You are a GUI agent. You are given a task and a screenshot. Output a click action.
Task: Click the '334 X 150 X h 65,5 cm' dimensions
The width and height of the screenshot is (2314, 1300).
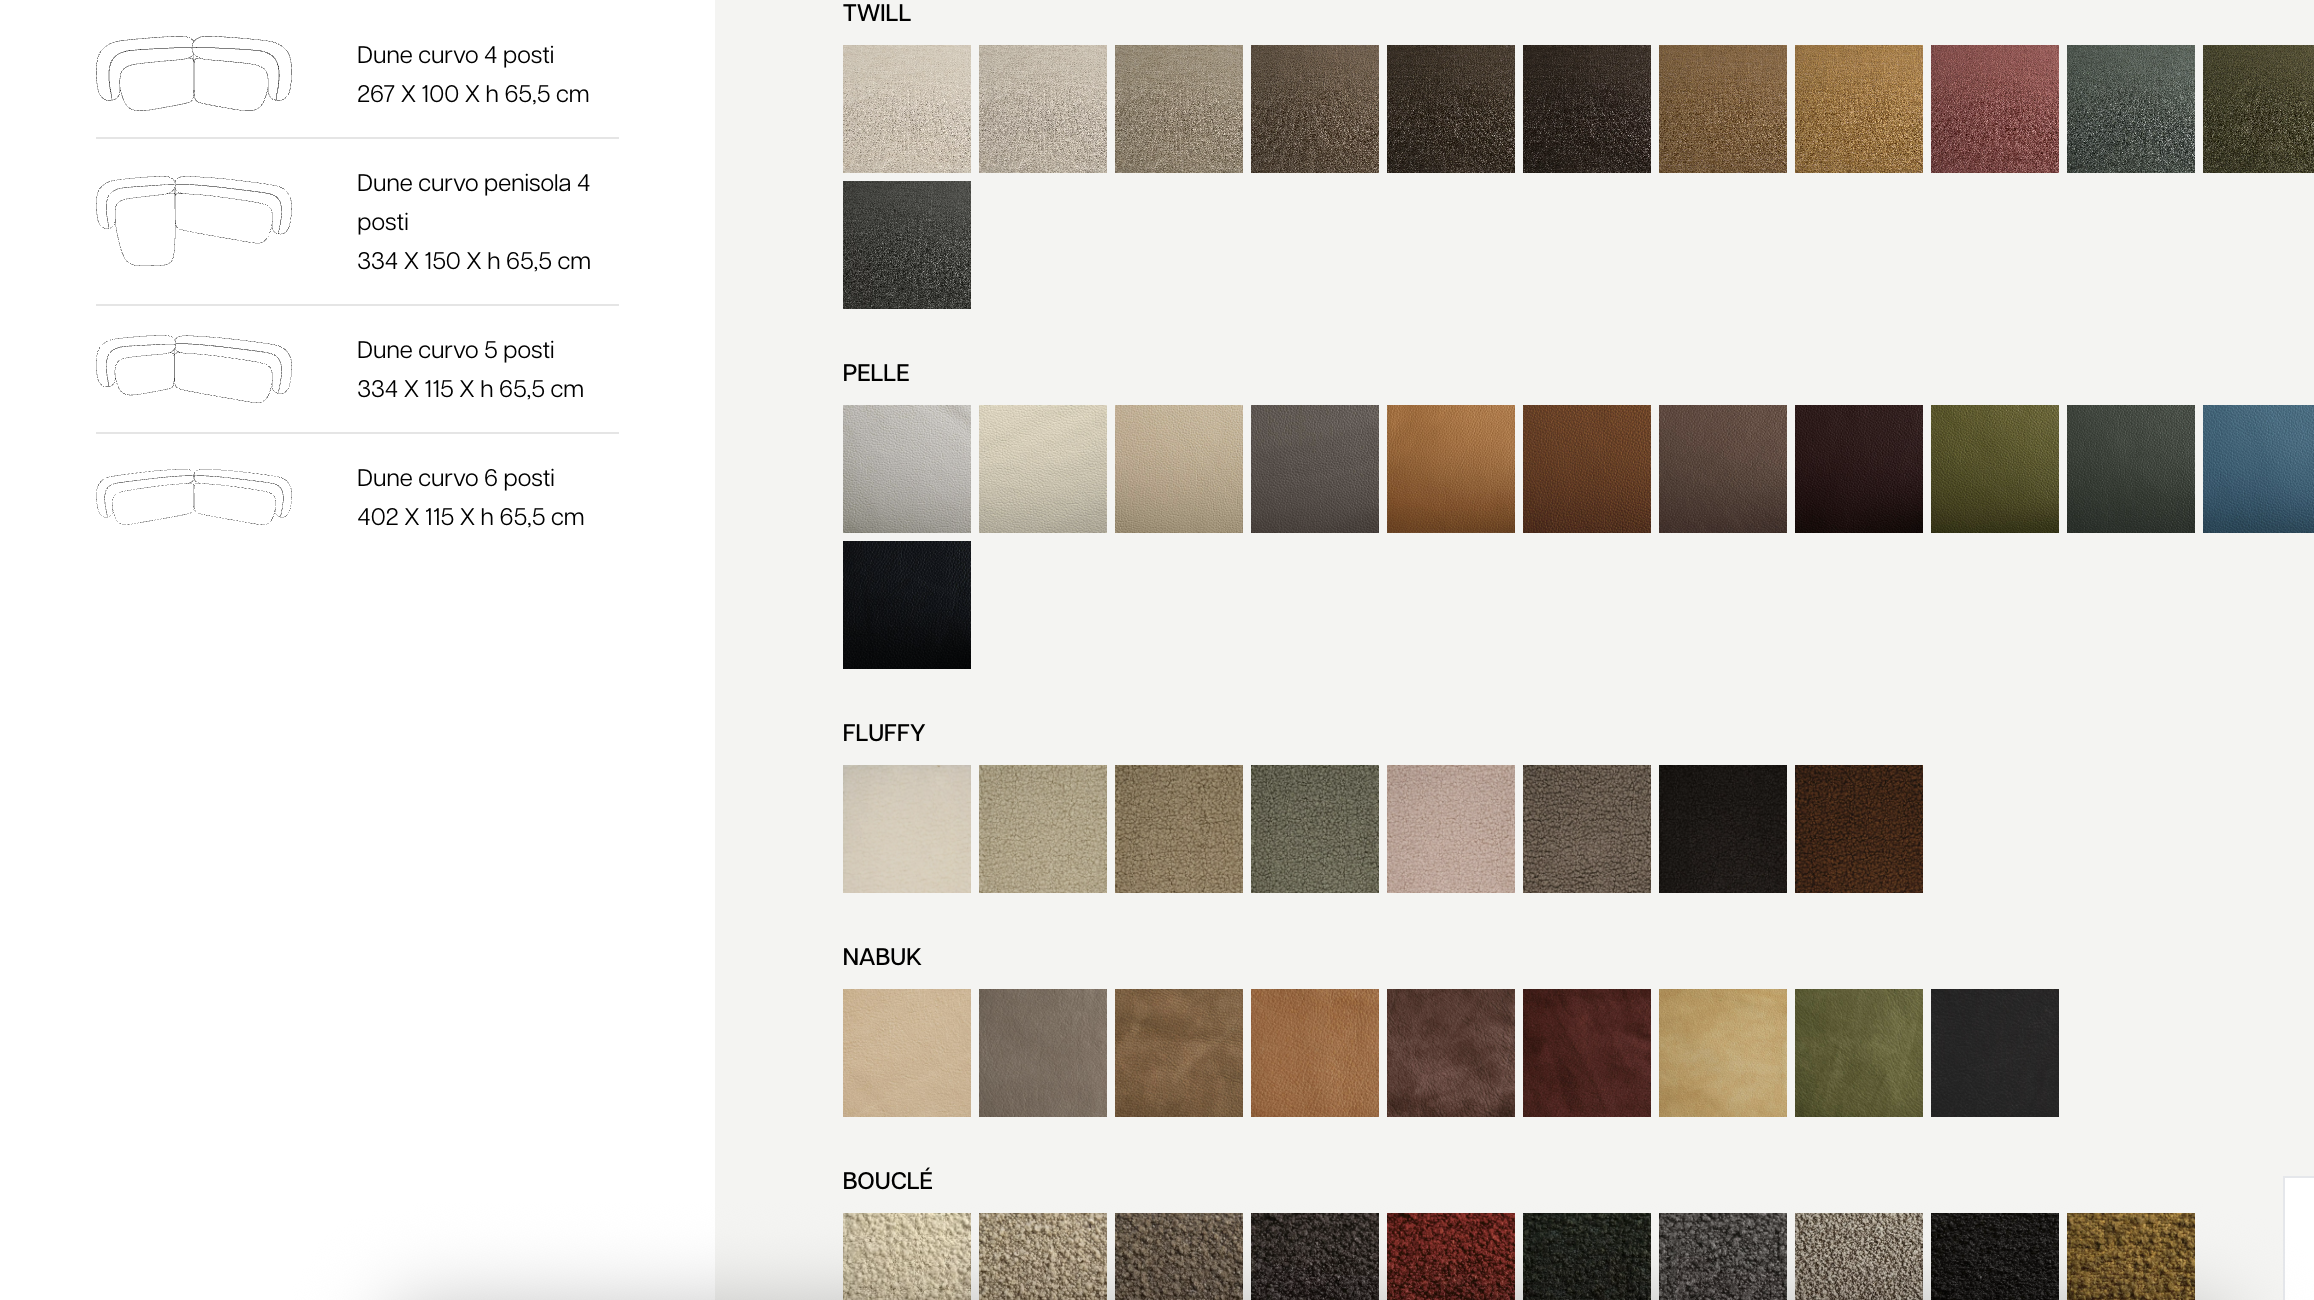coord(474,261)
